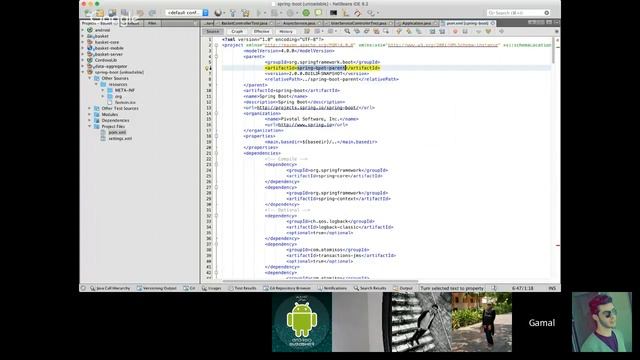Select the pom.xml [spring-boot] editor tab

point(467,23)
